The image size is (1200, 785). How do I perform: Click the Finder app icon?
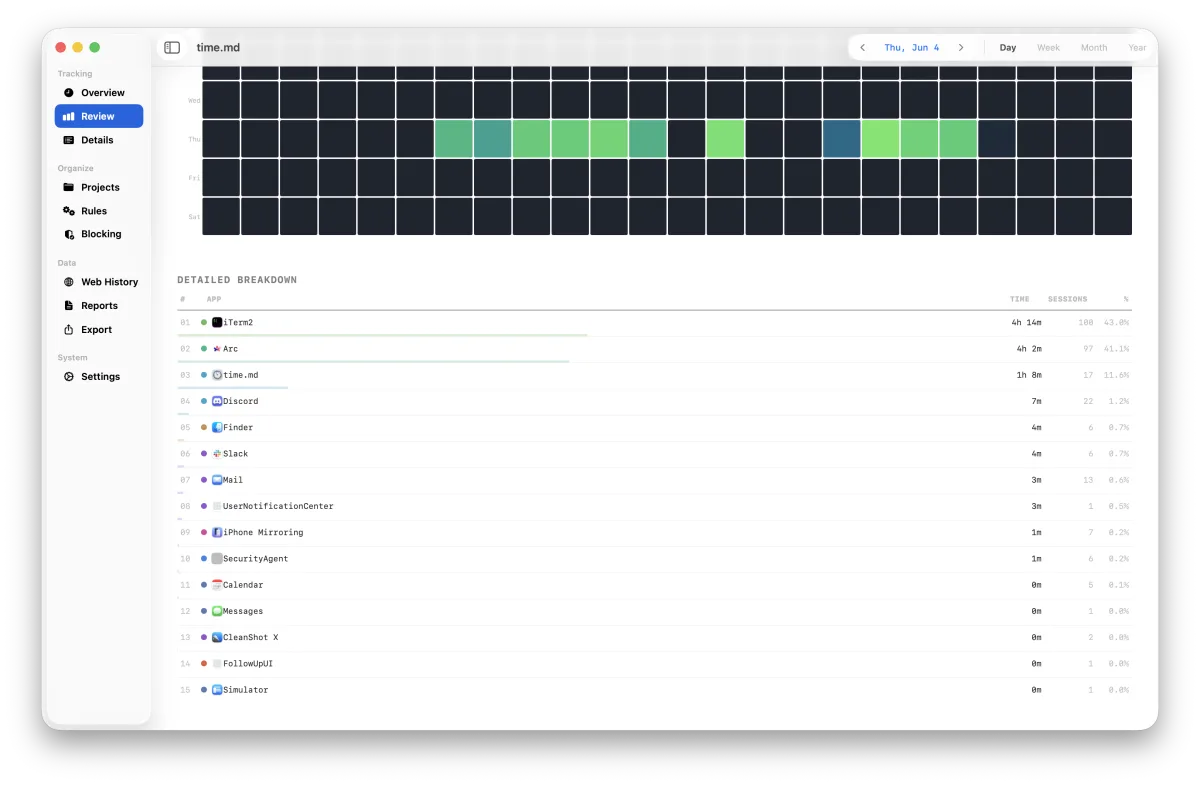(x=217, y=427)
